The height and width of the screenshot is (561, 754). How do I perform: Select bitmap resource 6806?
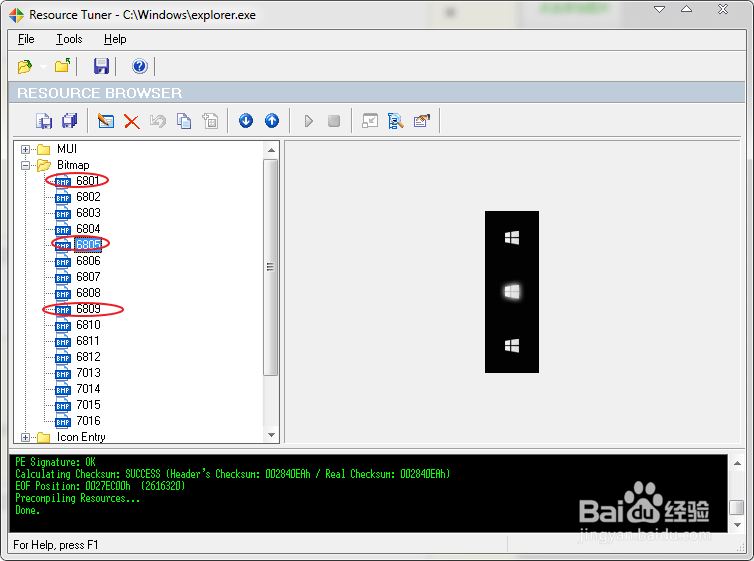tap(88, 261)
